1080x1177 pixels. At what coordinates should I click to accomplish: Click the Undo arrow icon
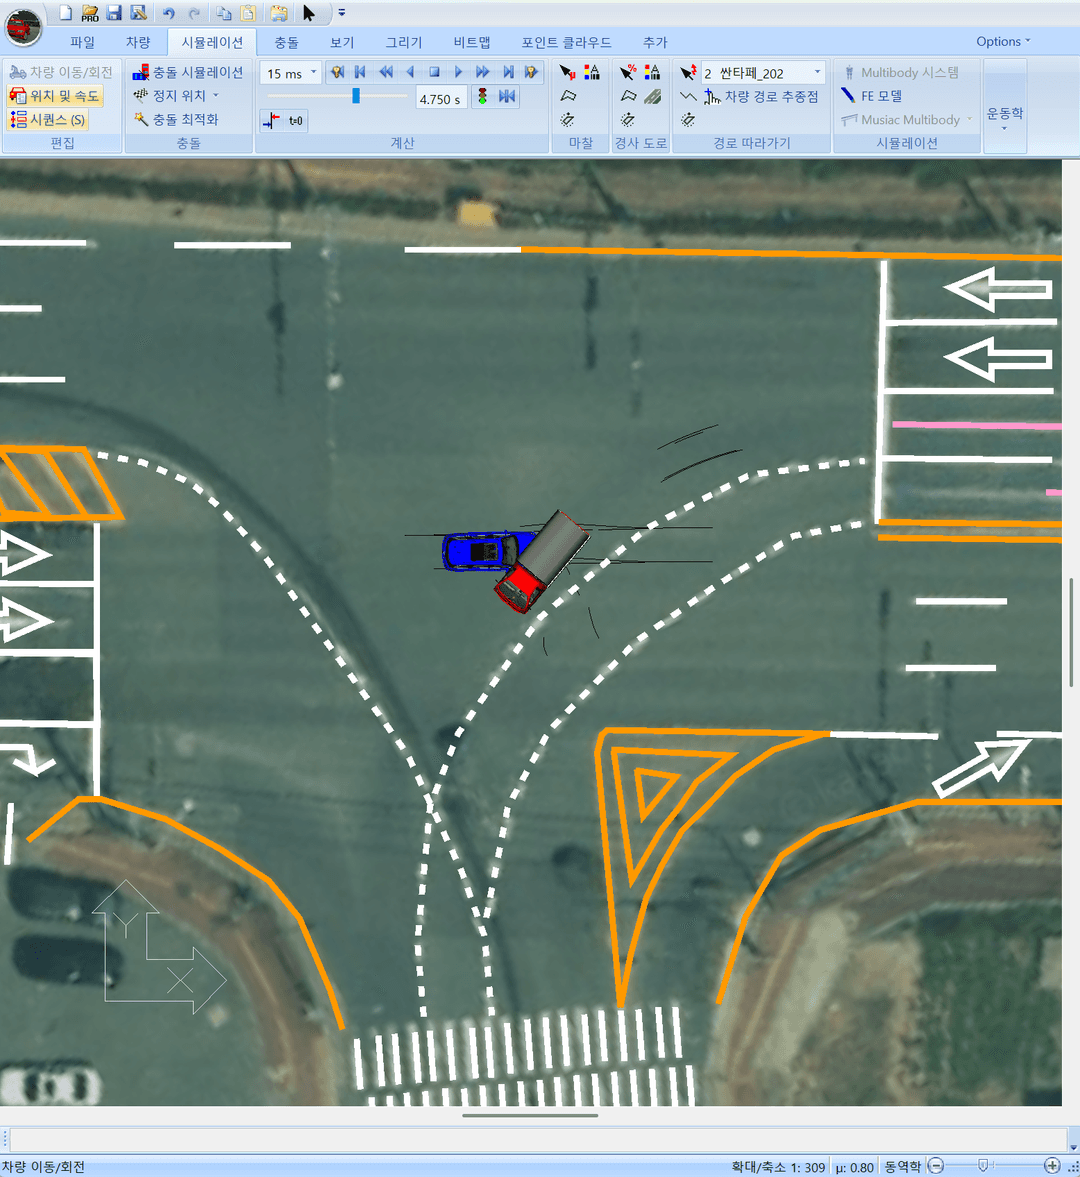click(168, 13)
